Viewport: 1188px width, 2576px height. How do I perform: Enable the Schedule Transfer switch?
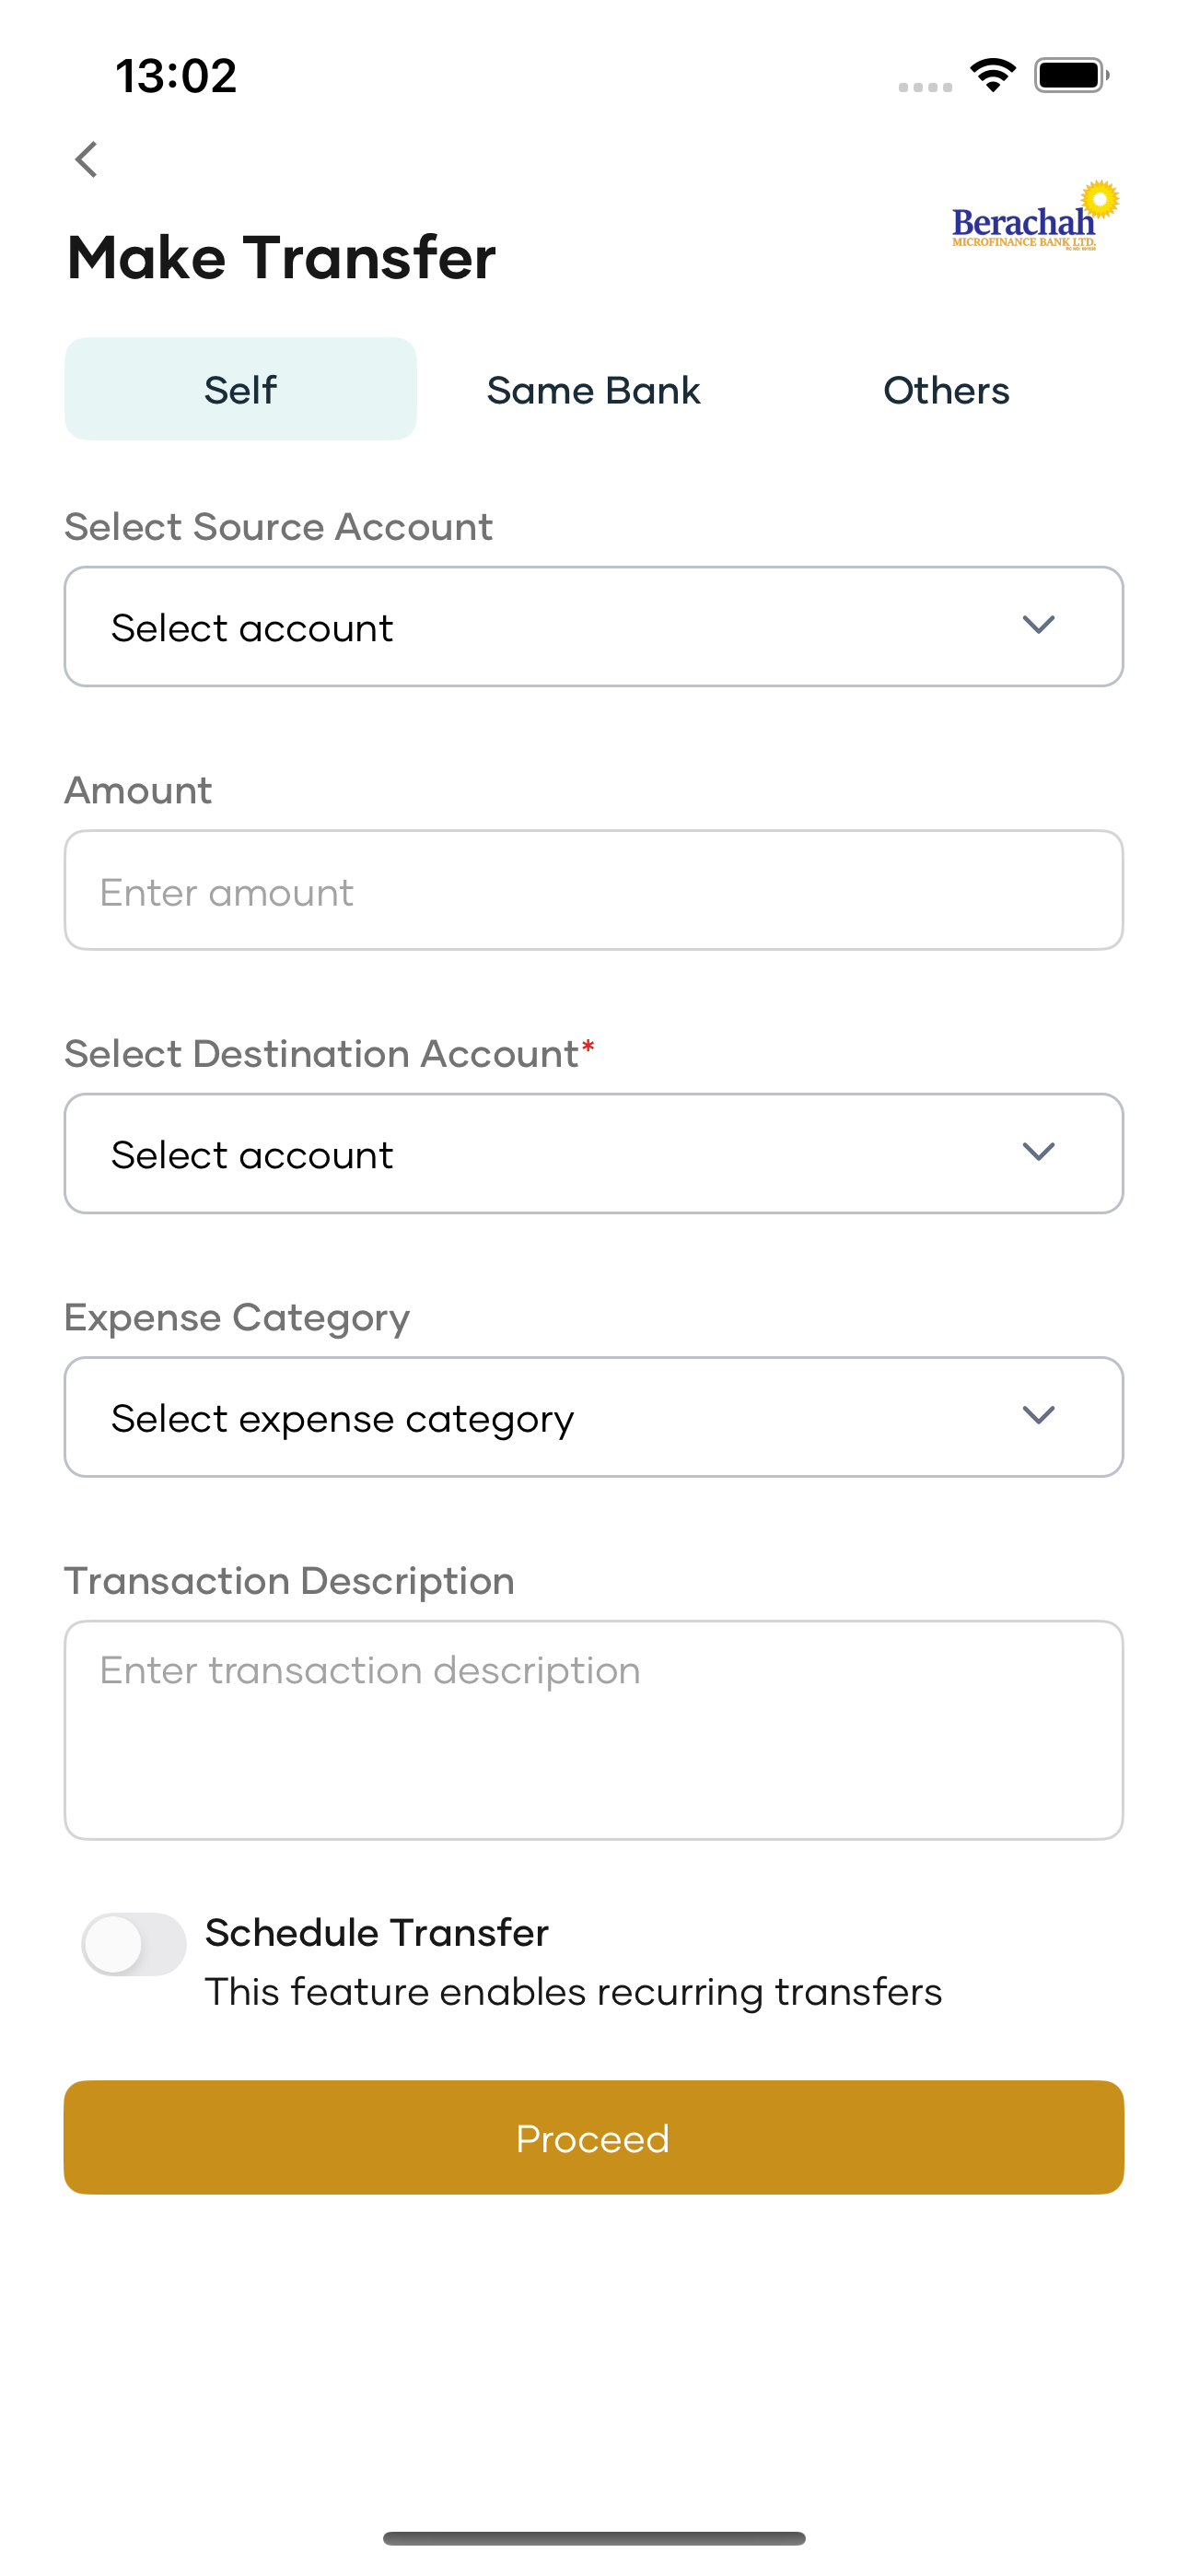click(134, 1944)
